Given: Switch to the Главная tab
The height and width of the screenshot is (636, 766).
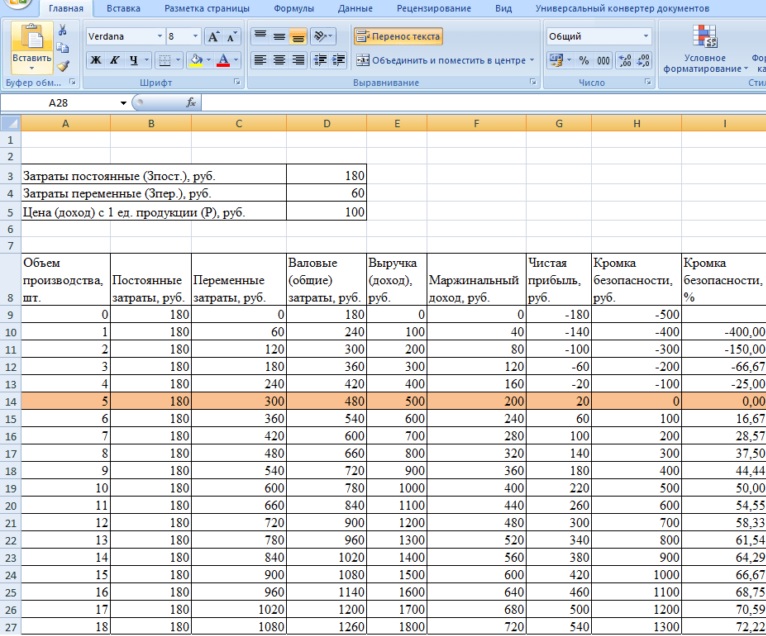Looking at the screenshot, I should 65,8.
